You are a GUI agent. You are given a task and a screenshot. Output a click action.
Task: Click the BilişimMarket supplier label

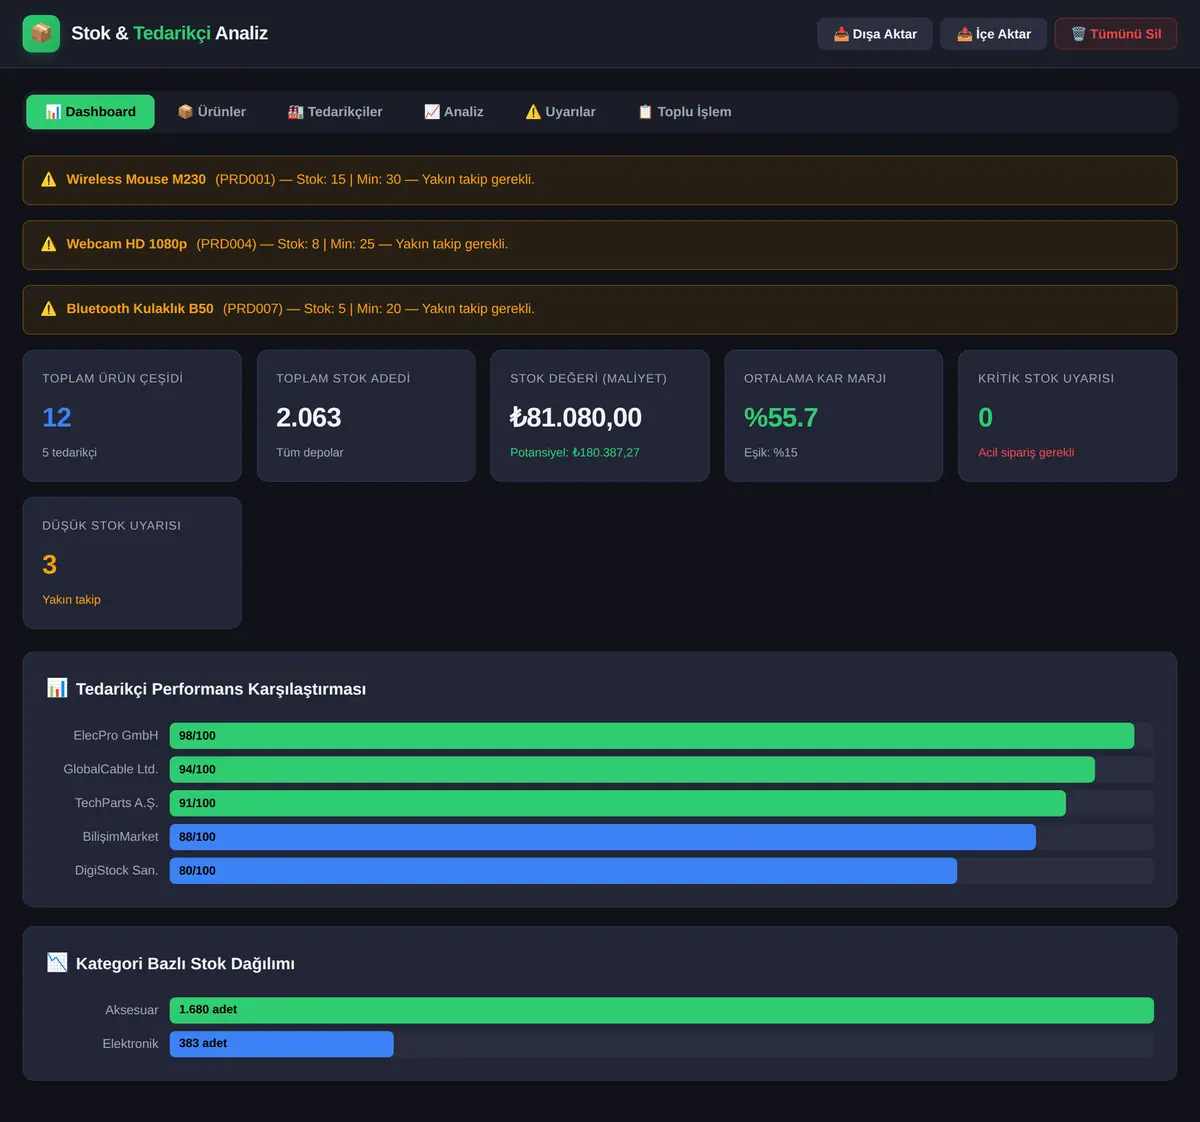(x=121, y=837)
